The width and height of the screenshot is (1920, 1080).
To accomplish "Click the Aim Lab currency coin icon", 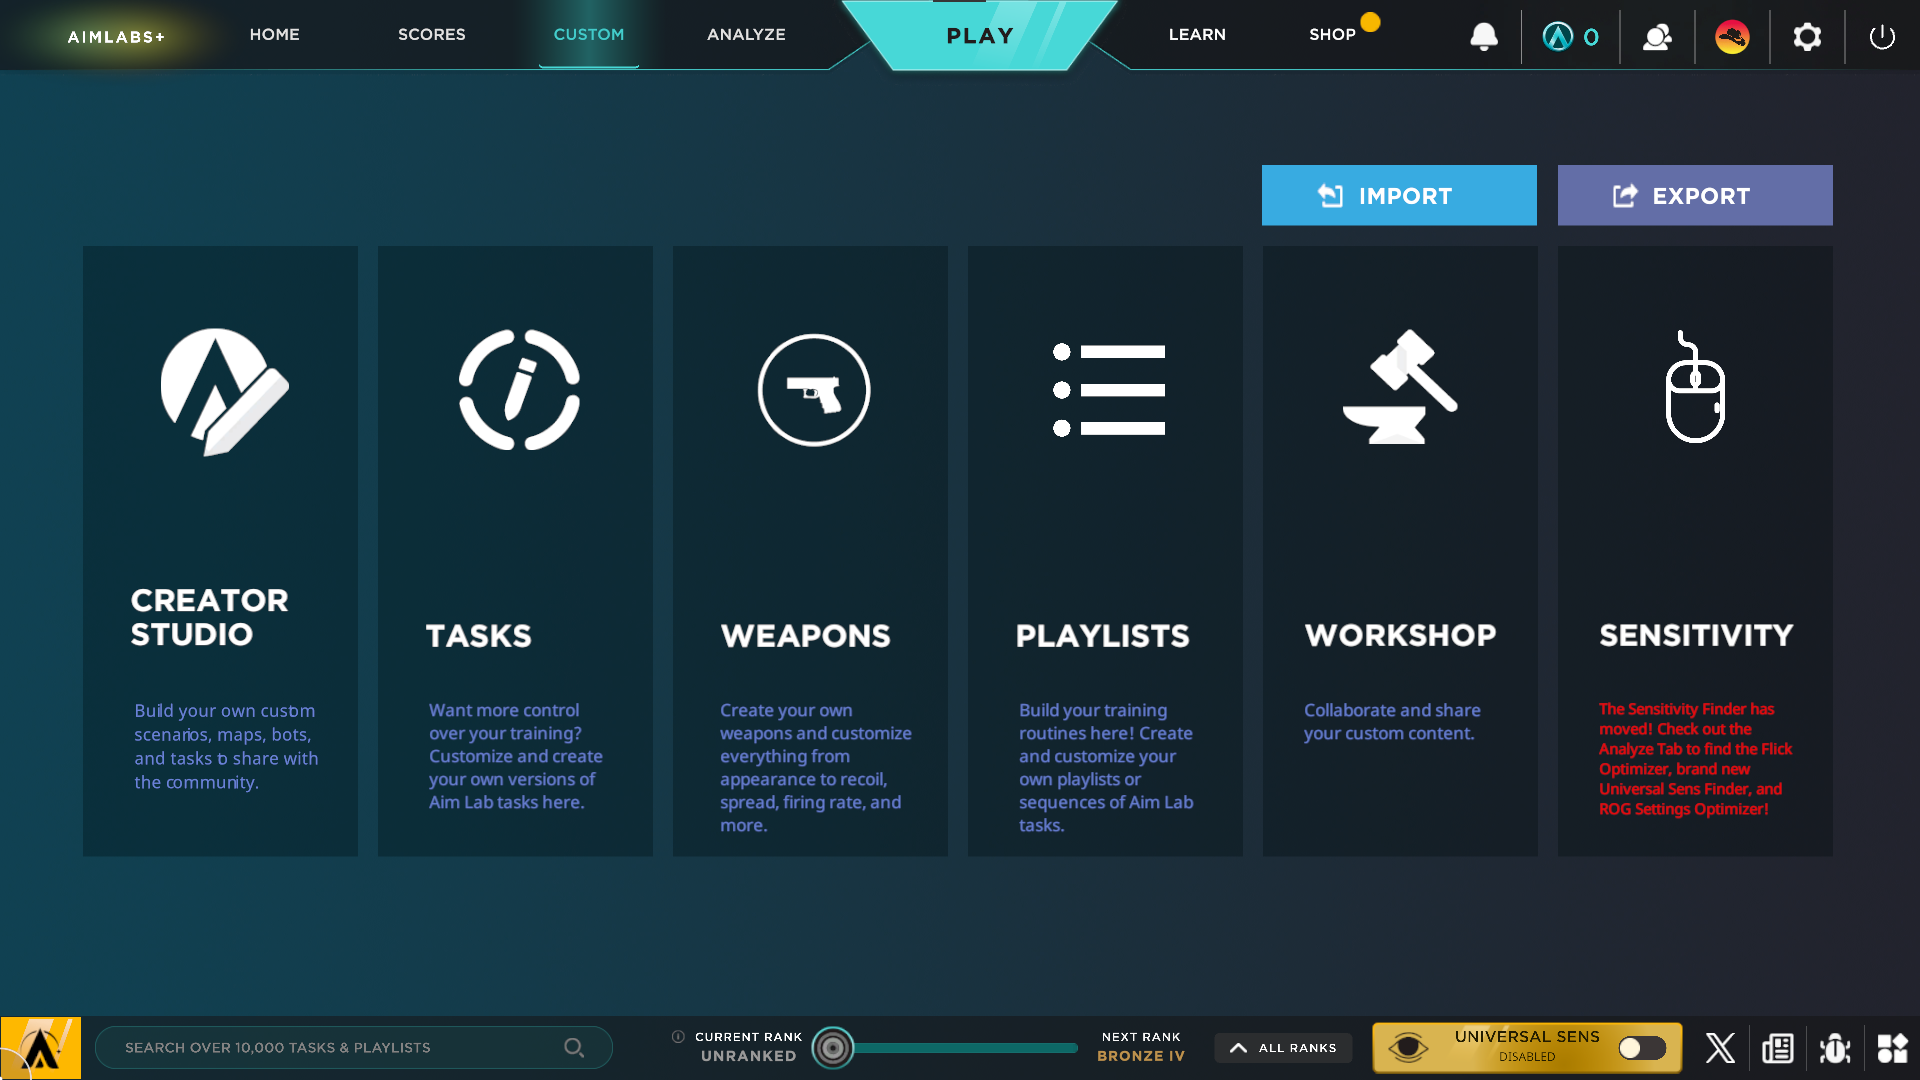I will coord(1558,37).
